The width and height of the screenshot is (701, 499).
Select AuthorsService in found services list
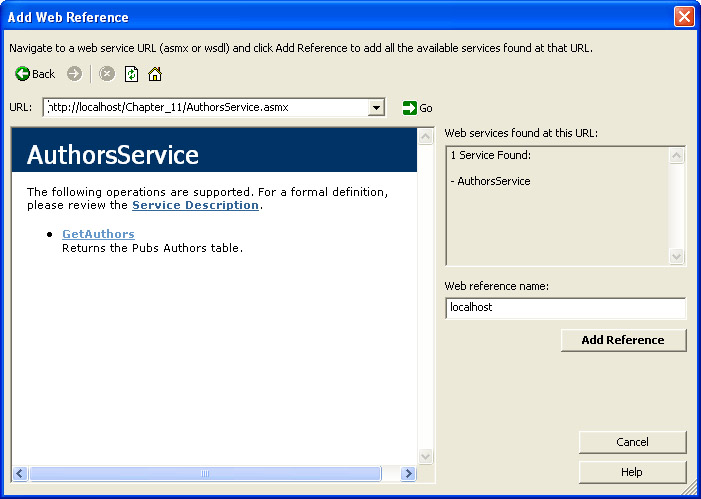pos(493,181)
